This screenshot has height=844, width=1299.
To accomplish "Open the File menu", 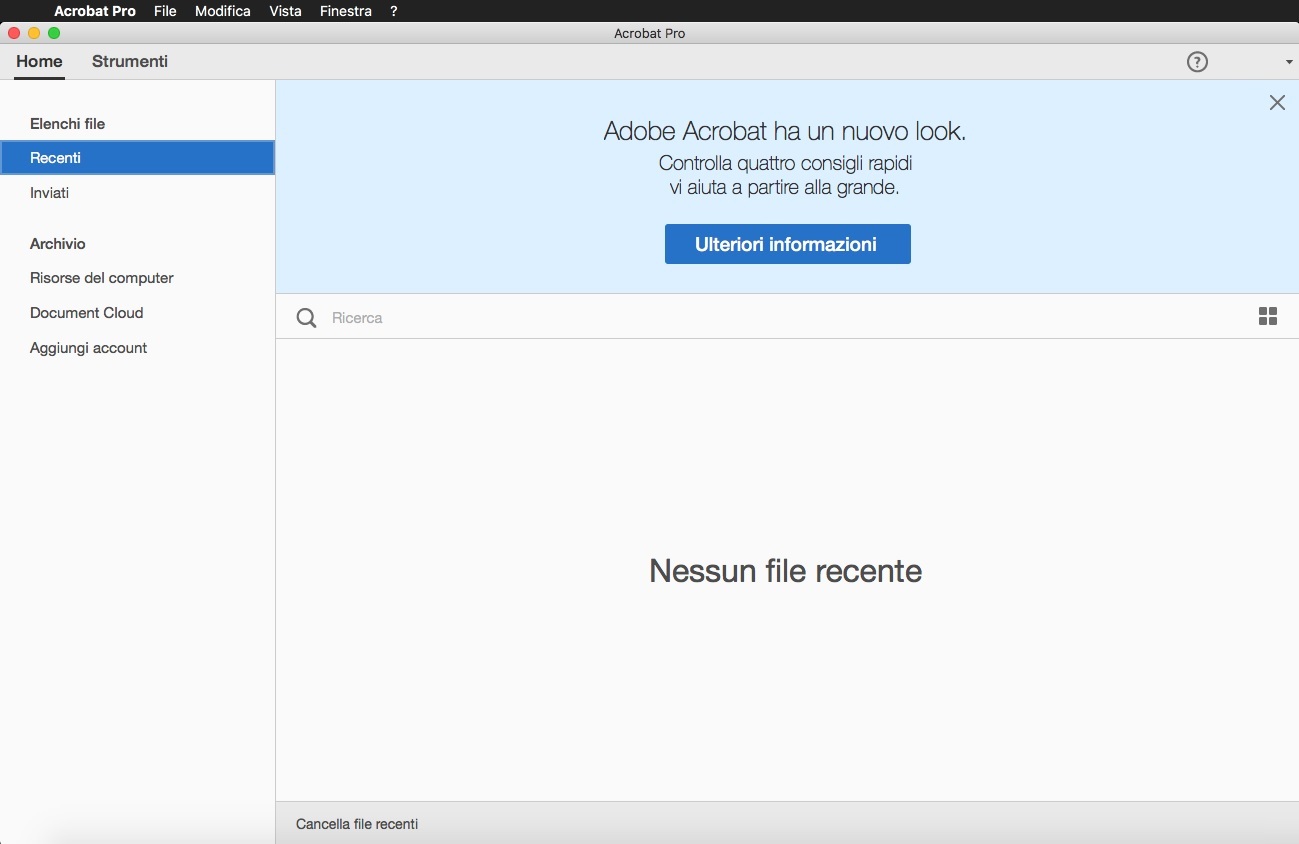I will pos(165,11).
